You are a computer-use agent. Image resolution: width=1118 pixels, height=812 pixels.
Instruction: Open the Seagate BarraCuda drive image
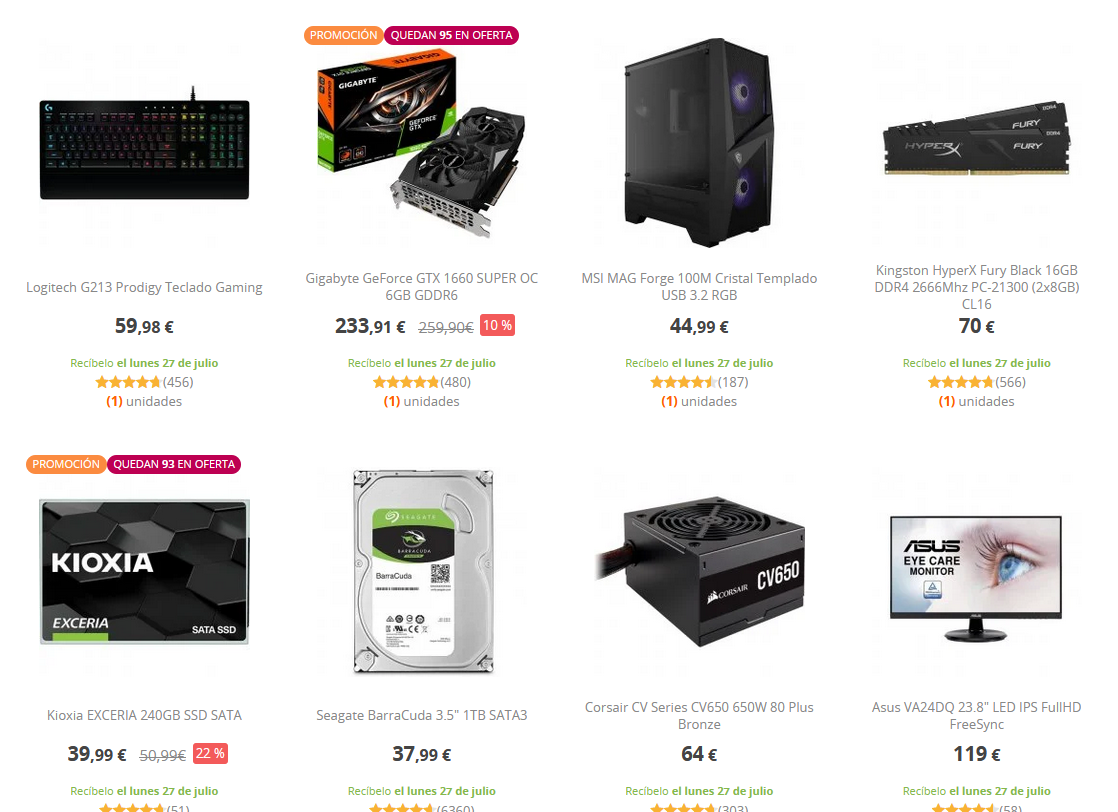click(x=421, y=572)
